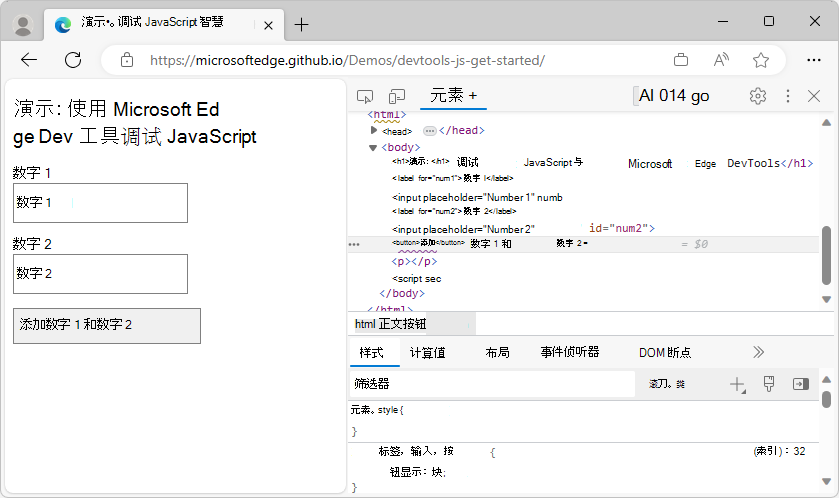This screenshot has width=839, height=498.
Task: Close the DevTools panel
Action: click(814, 96)
